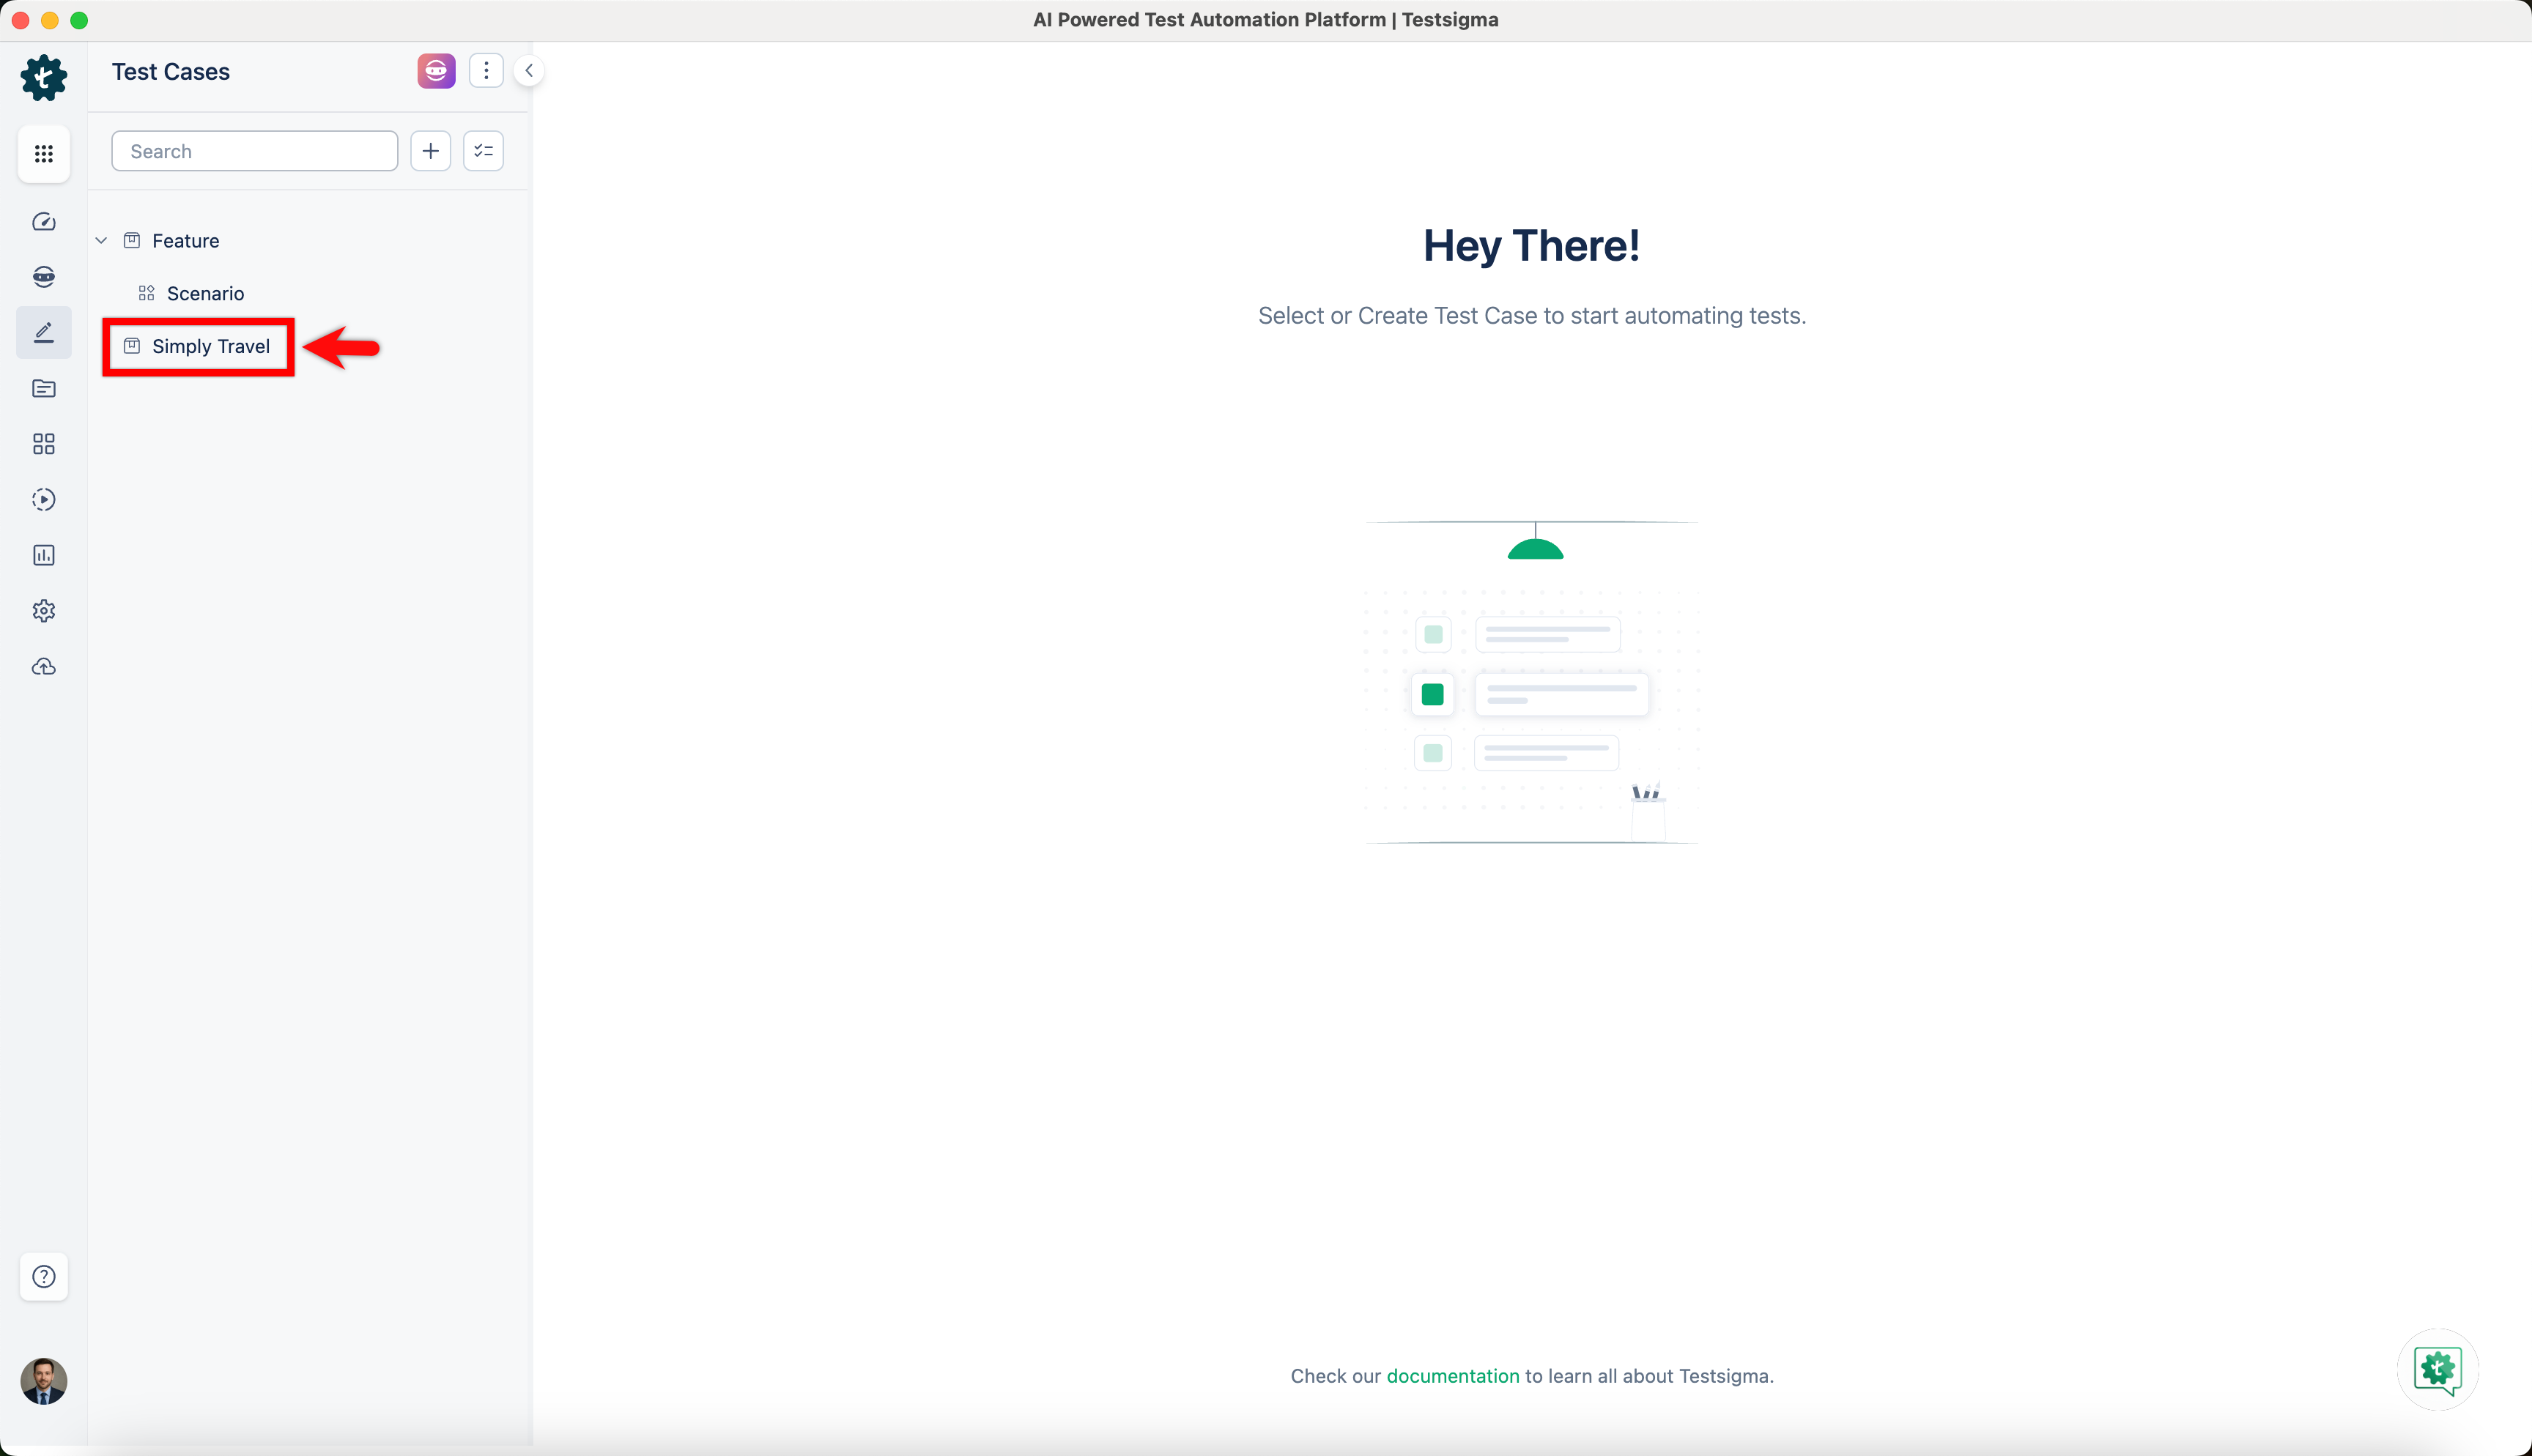Open the four-squares elements sidebar icon

(43, 444)
